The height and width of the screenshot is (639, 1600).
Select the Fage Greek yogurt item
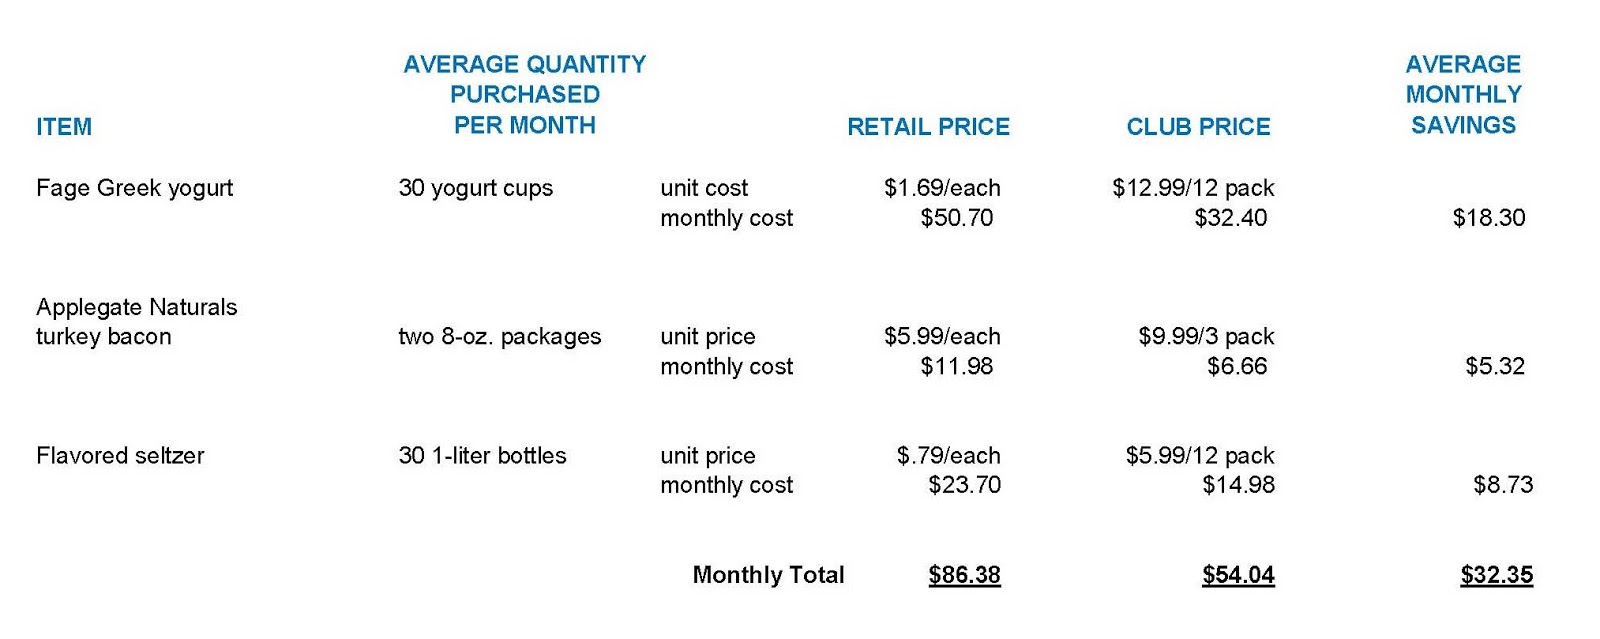134,188
